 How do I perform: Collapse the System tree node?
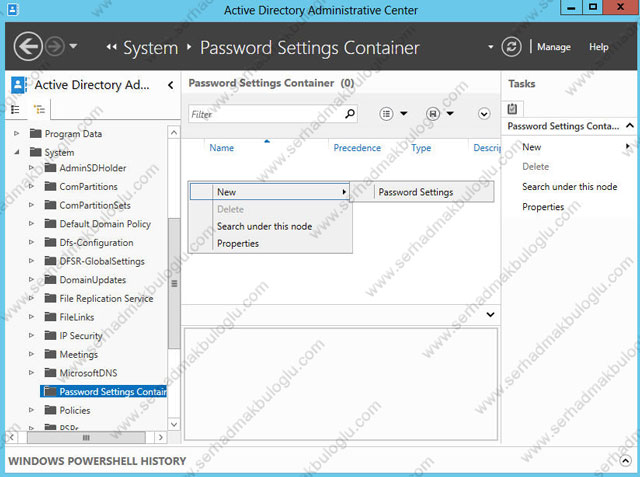tap(16, 152)
